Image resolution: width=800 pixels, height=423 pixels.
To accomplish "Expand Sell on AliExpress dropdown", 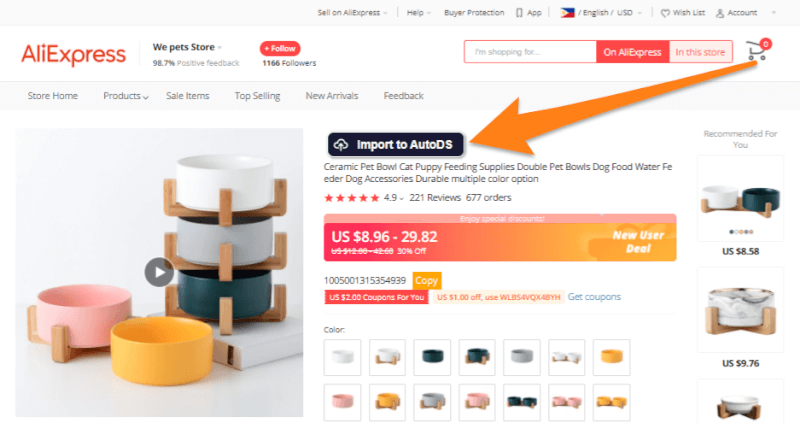I will [x=353, y=13].
